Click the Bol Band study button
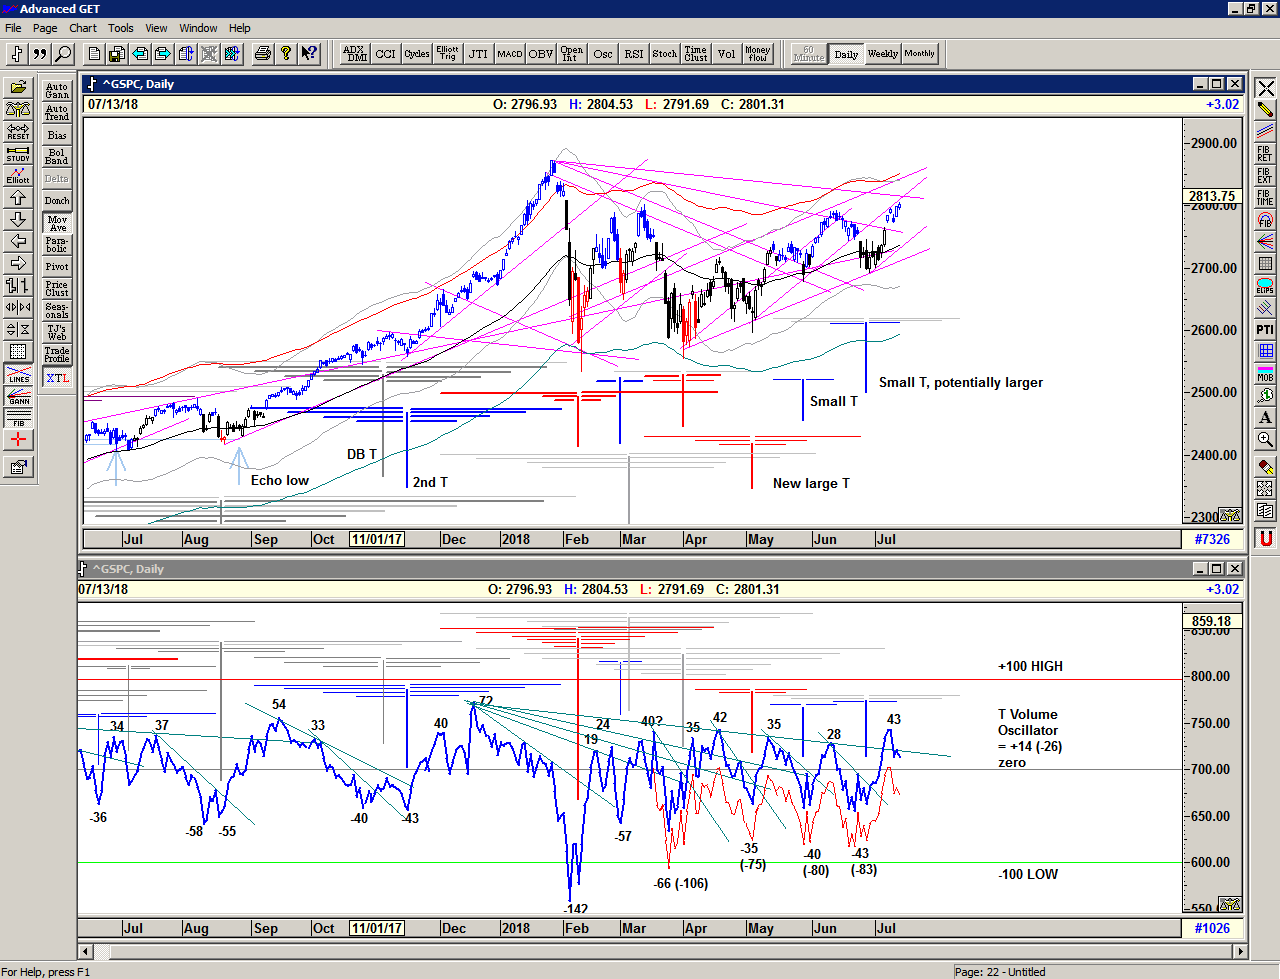Image resolution: width=1280 pixels, height=979 pixels. point(57,157)
